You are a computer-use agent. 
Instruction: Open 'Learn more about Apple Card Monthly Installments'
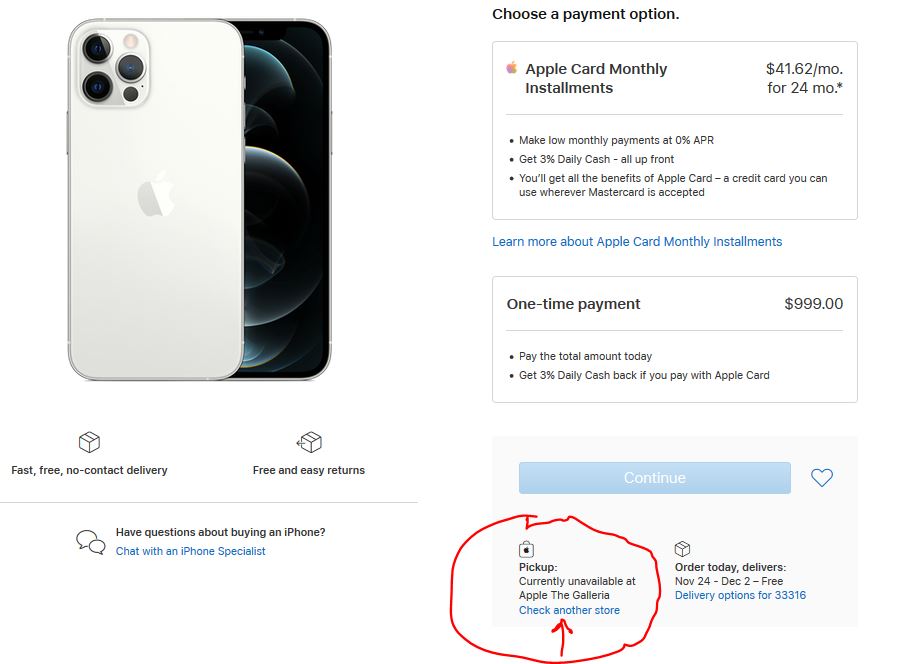(636, 241)
